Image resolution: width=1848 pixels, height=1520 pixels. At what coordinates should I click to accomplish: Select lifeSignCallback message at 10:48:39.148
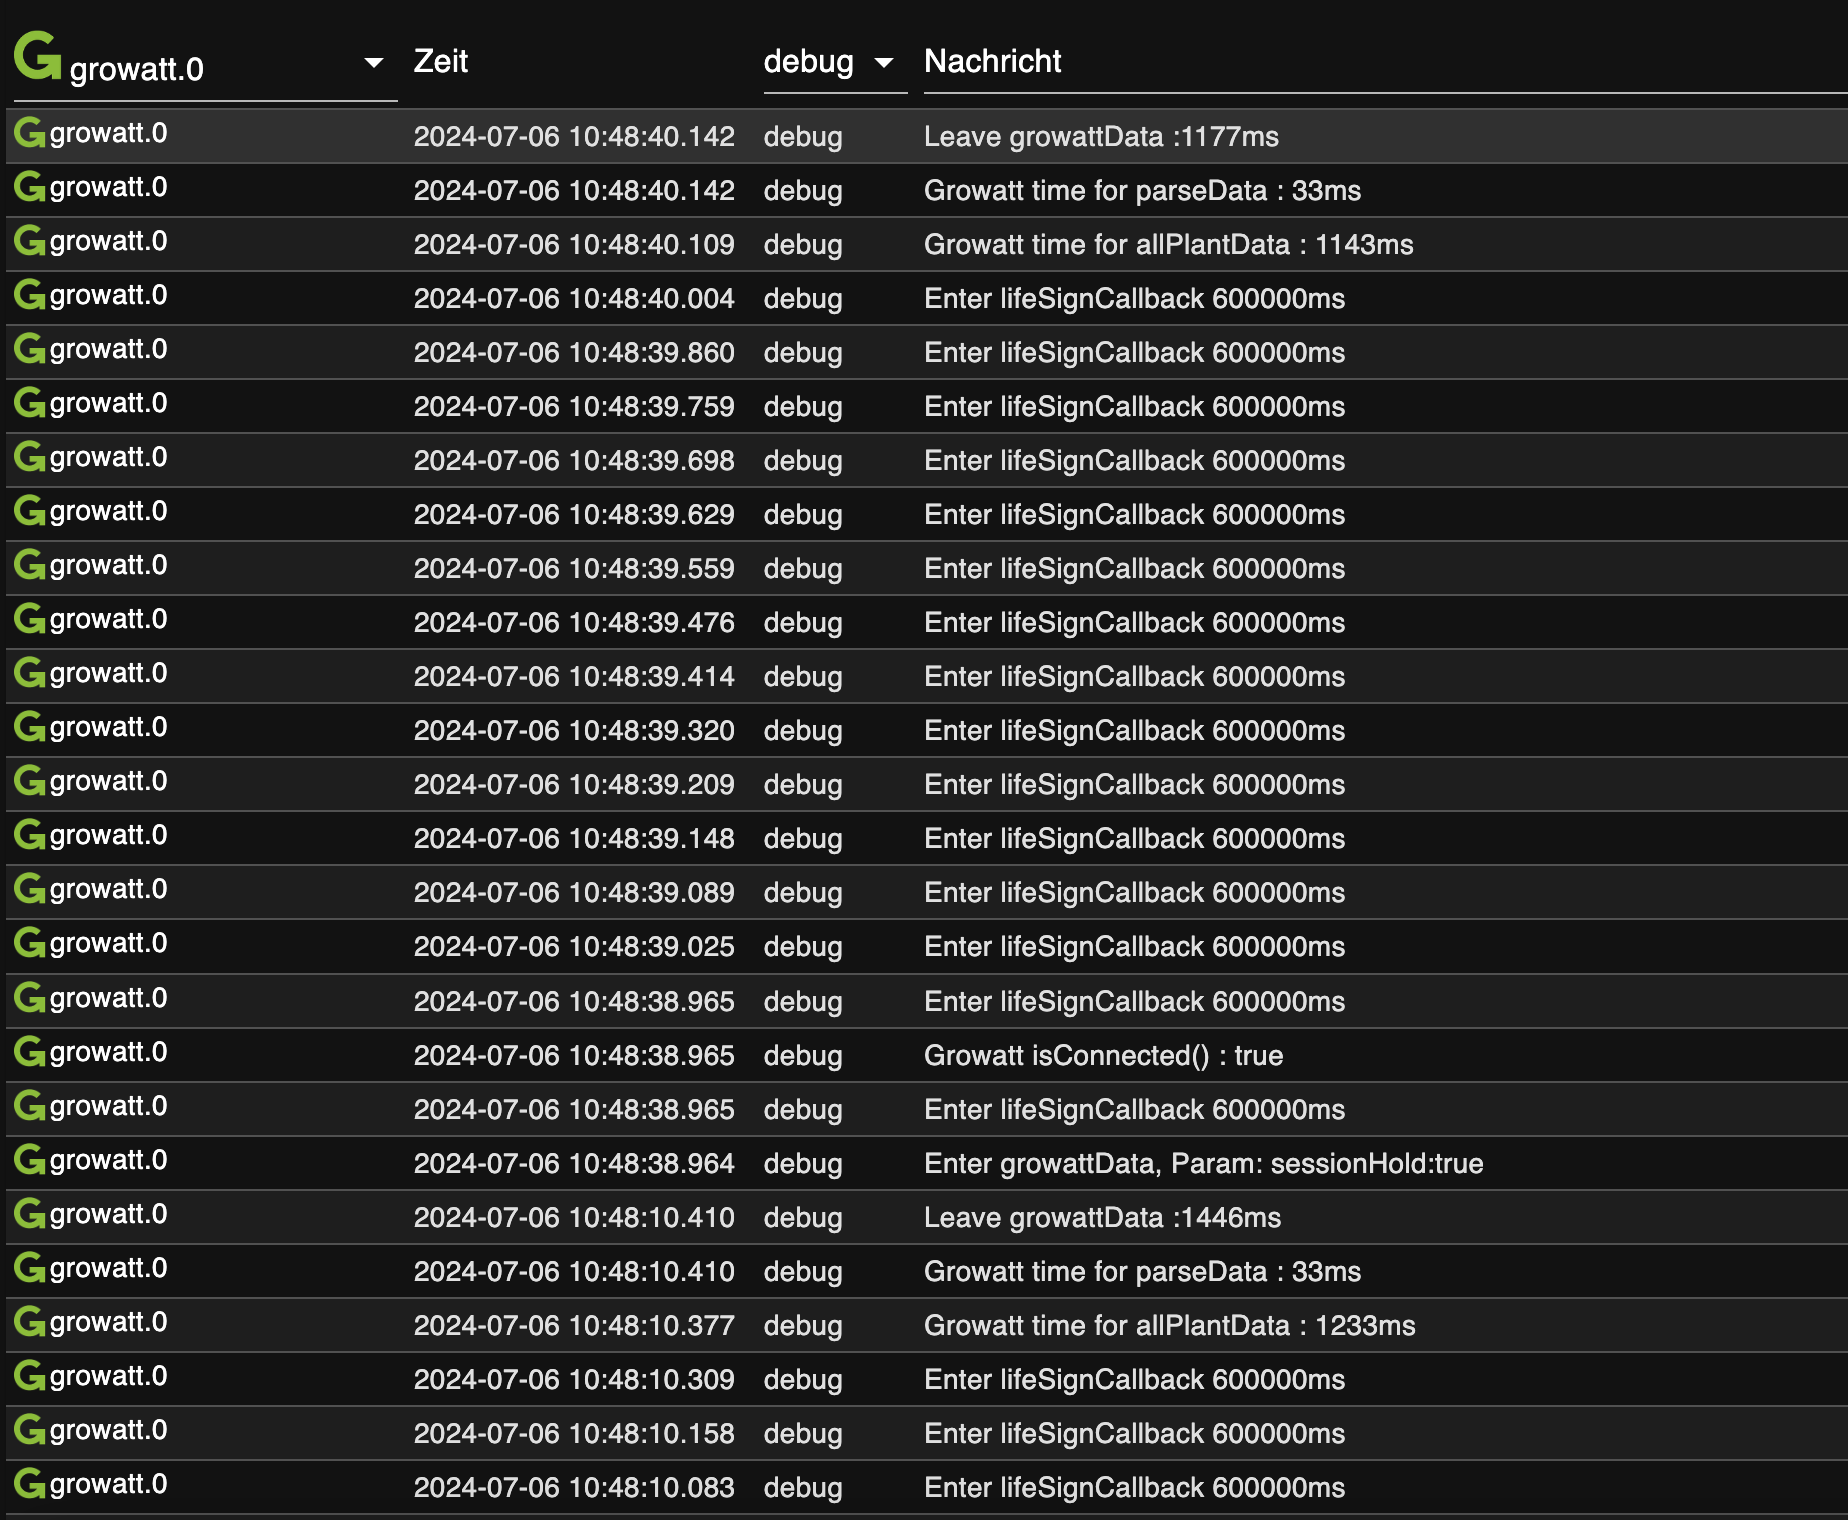pyautogui.click(x=1134, y=838)
